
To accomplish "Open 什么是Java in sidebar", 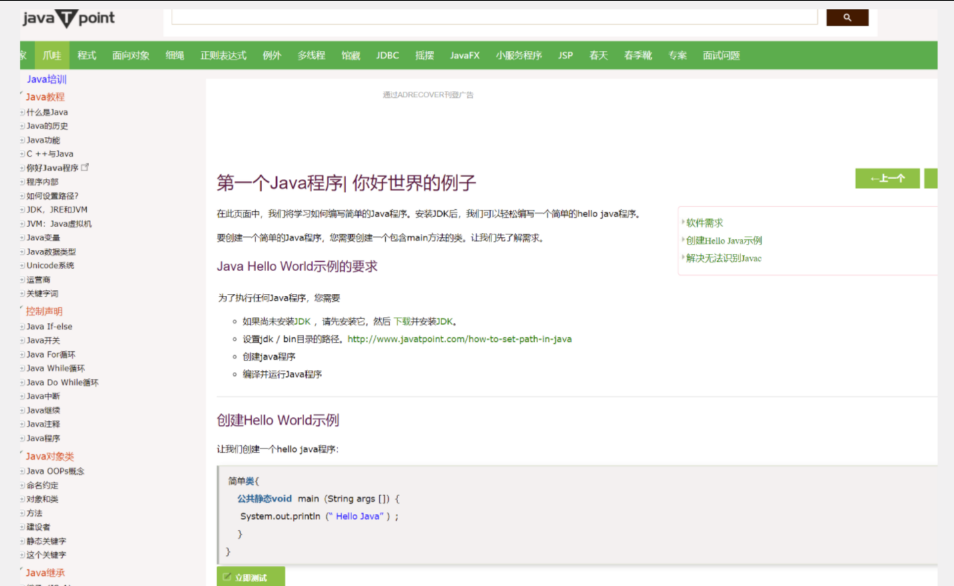I will click(47, 112).
